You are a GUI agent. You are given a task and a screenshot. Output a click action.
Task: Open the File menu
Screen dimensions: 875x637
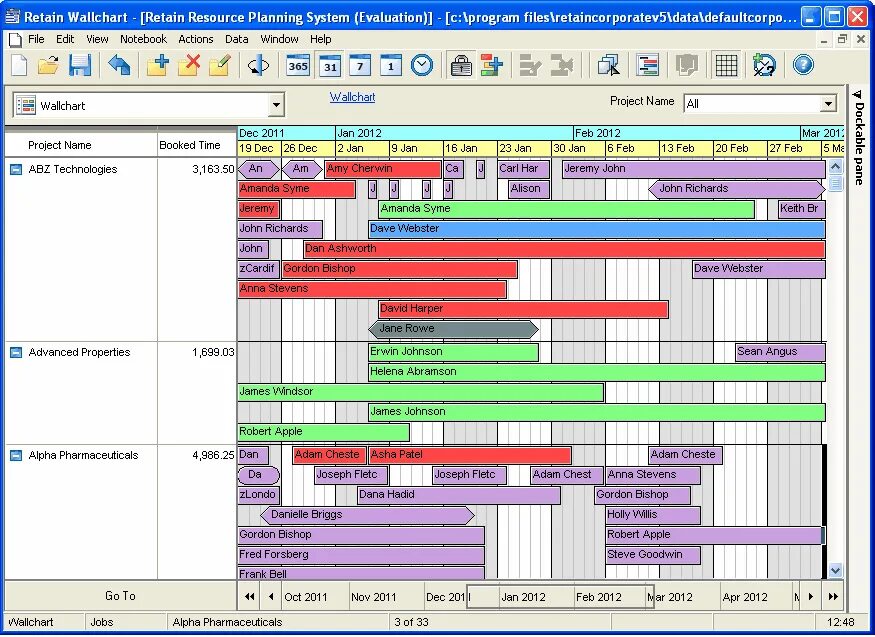pyautogui.click(x=36, y=40)
